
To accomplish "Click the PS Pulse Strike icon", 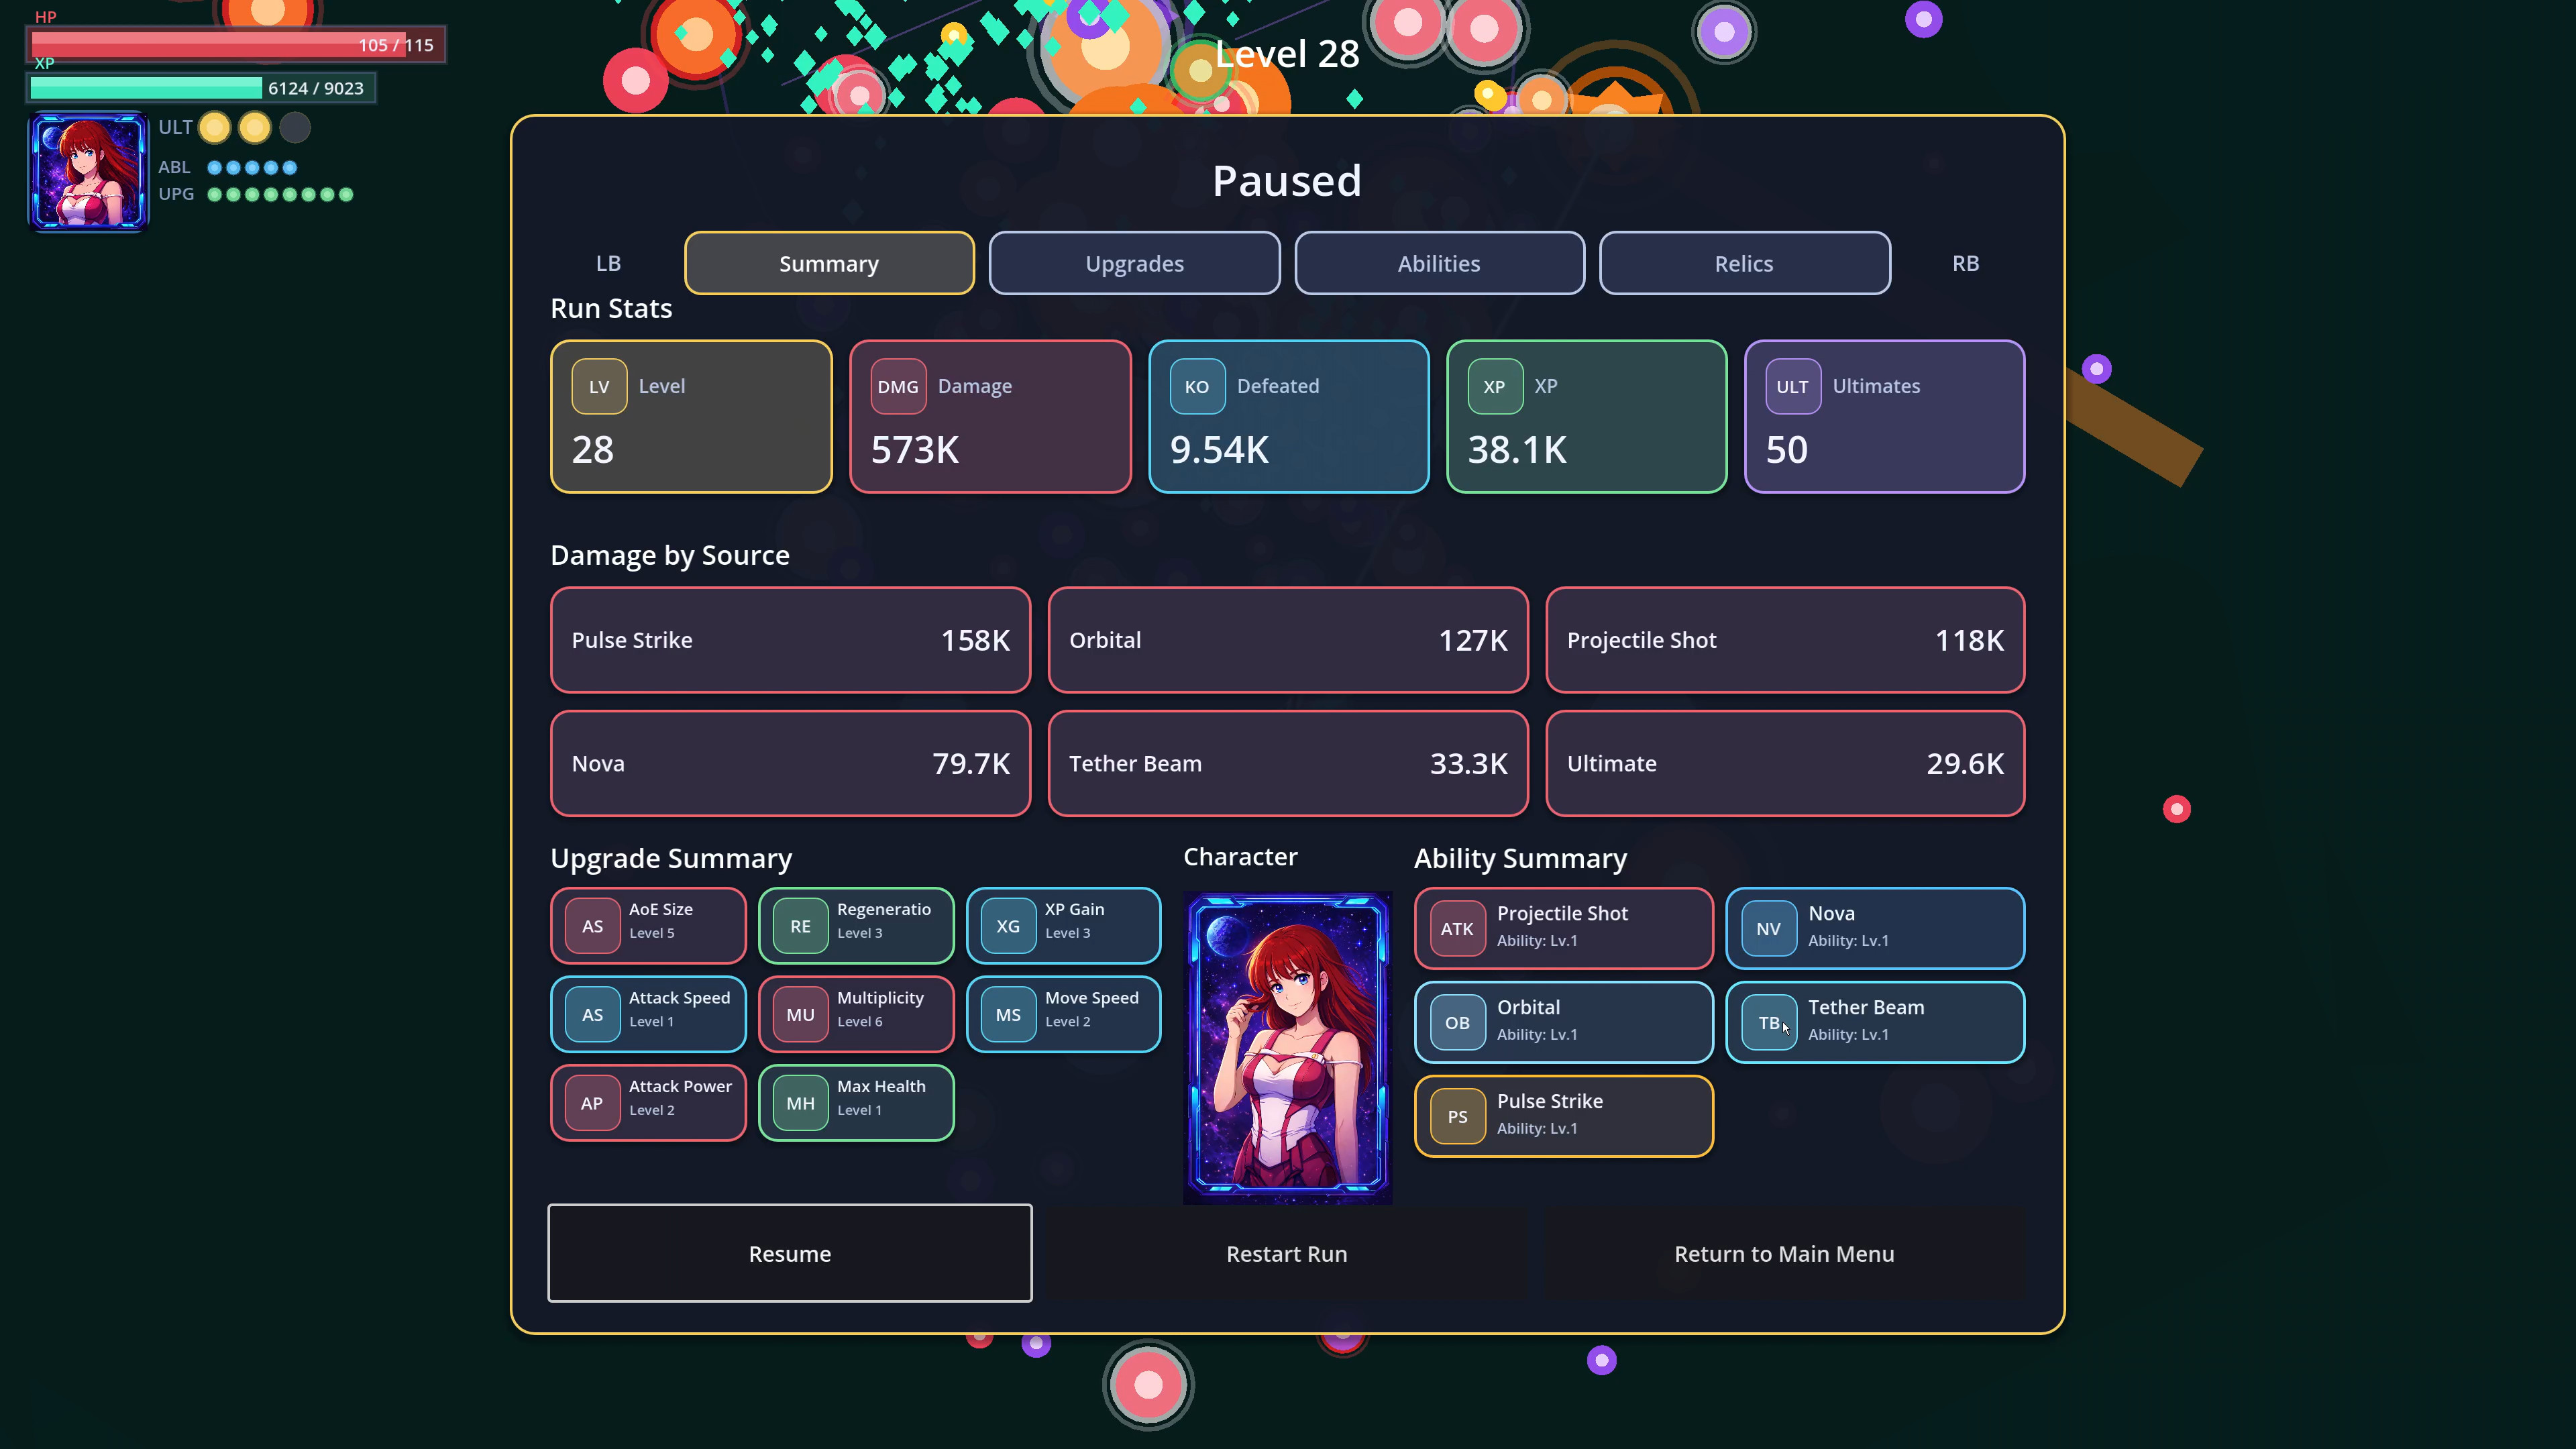I will [1456, 1116].
